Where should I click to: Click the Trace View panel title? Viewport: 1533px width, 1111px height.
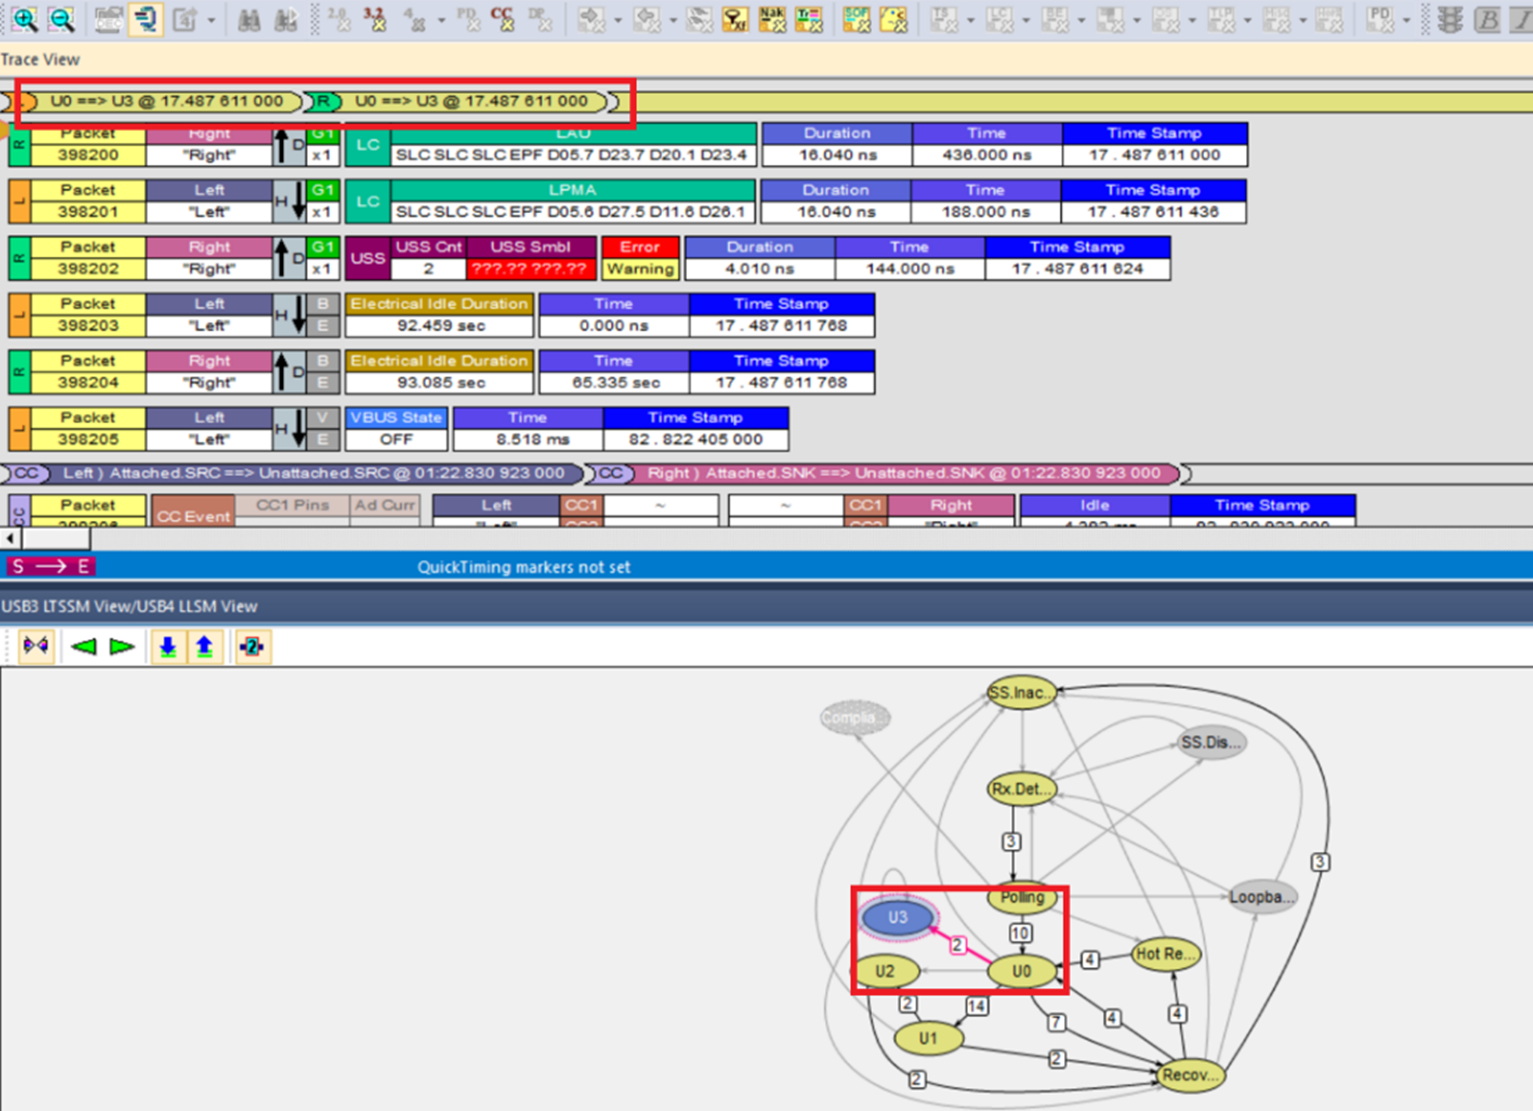tap(40, 60)
